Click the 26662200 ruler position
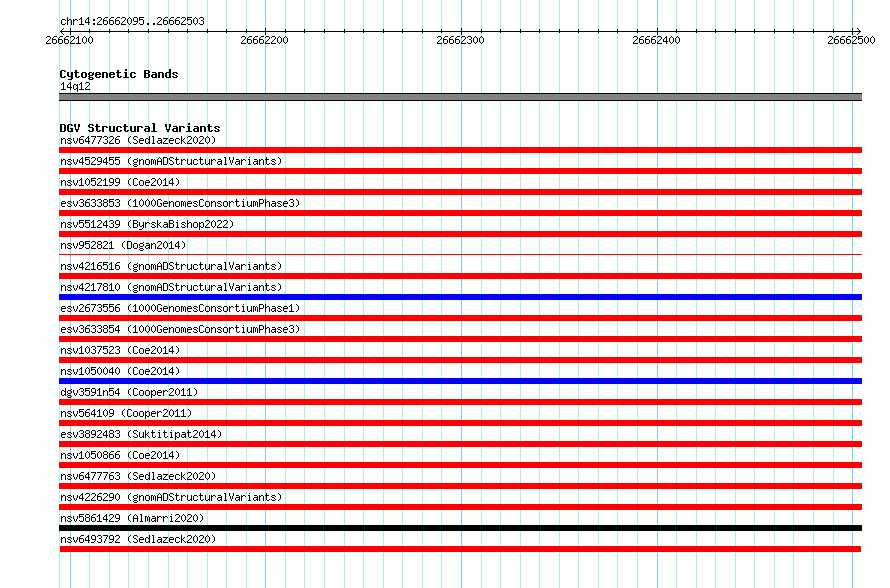The image size is (890, 588). point(265,40)
